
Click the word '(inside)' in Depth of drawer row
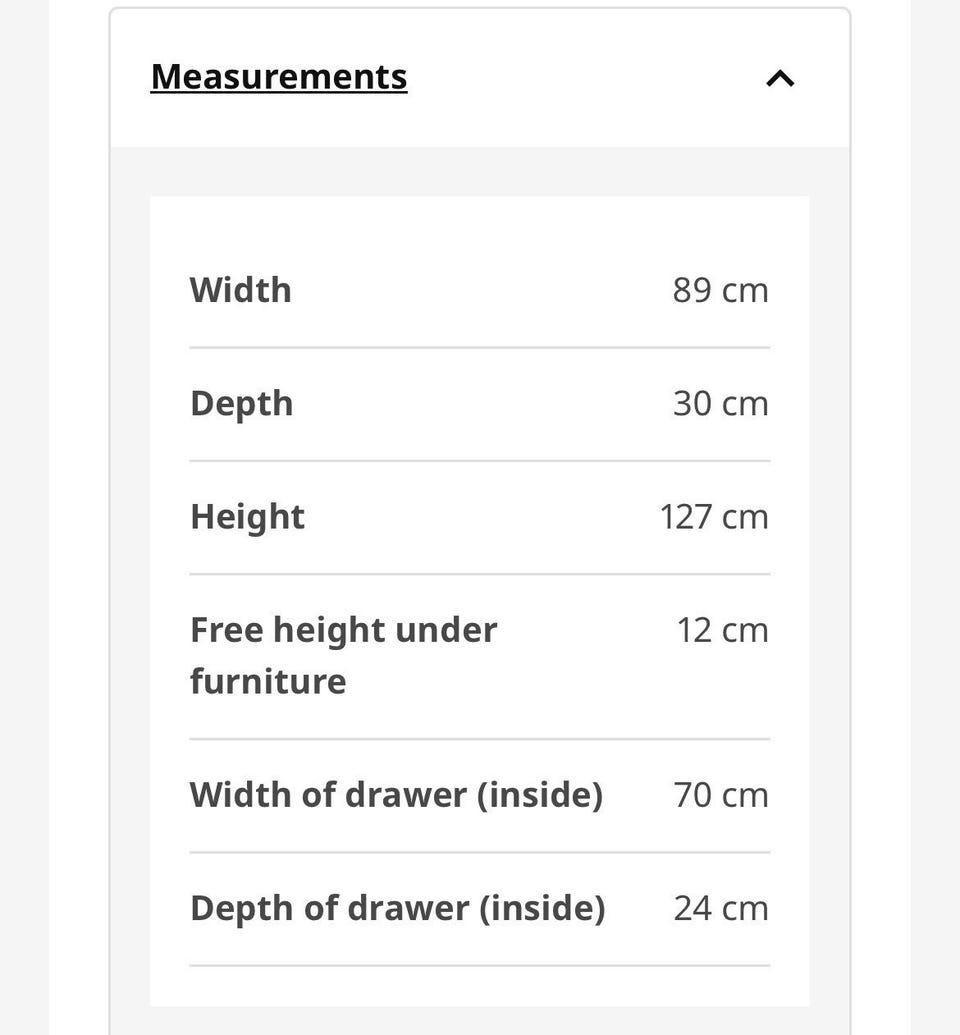point(542,909)
